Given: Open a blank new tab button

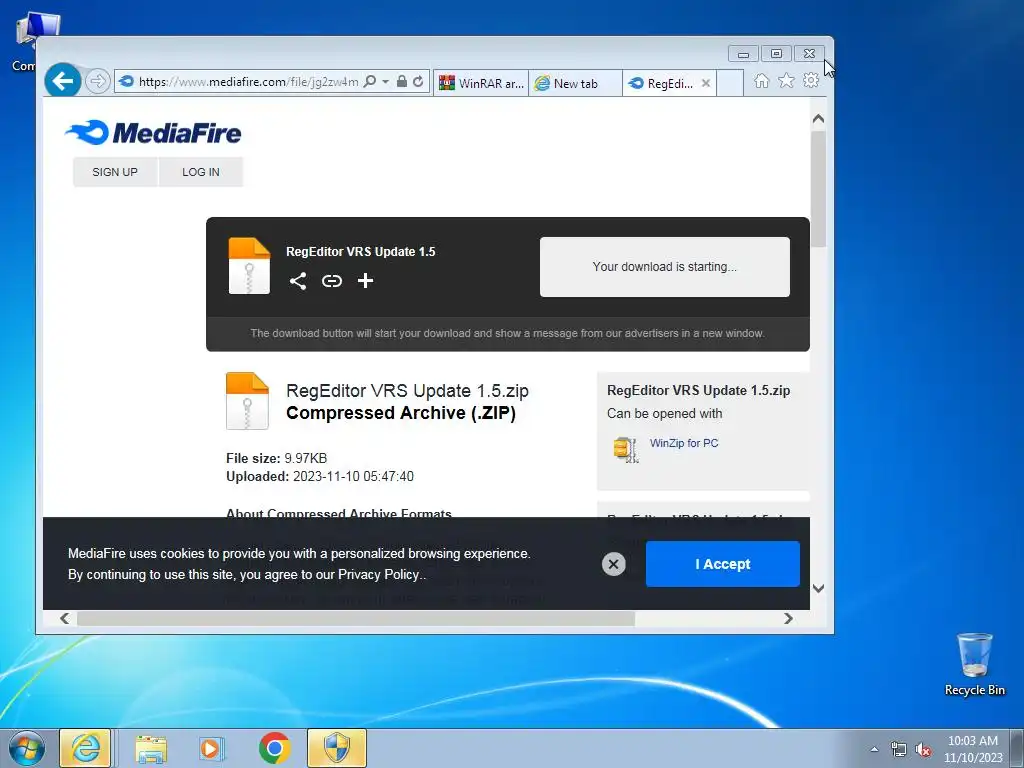Looking at the screenshot, I should 730,83.
